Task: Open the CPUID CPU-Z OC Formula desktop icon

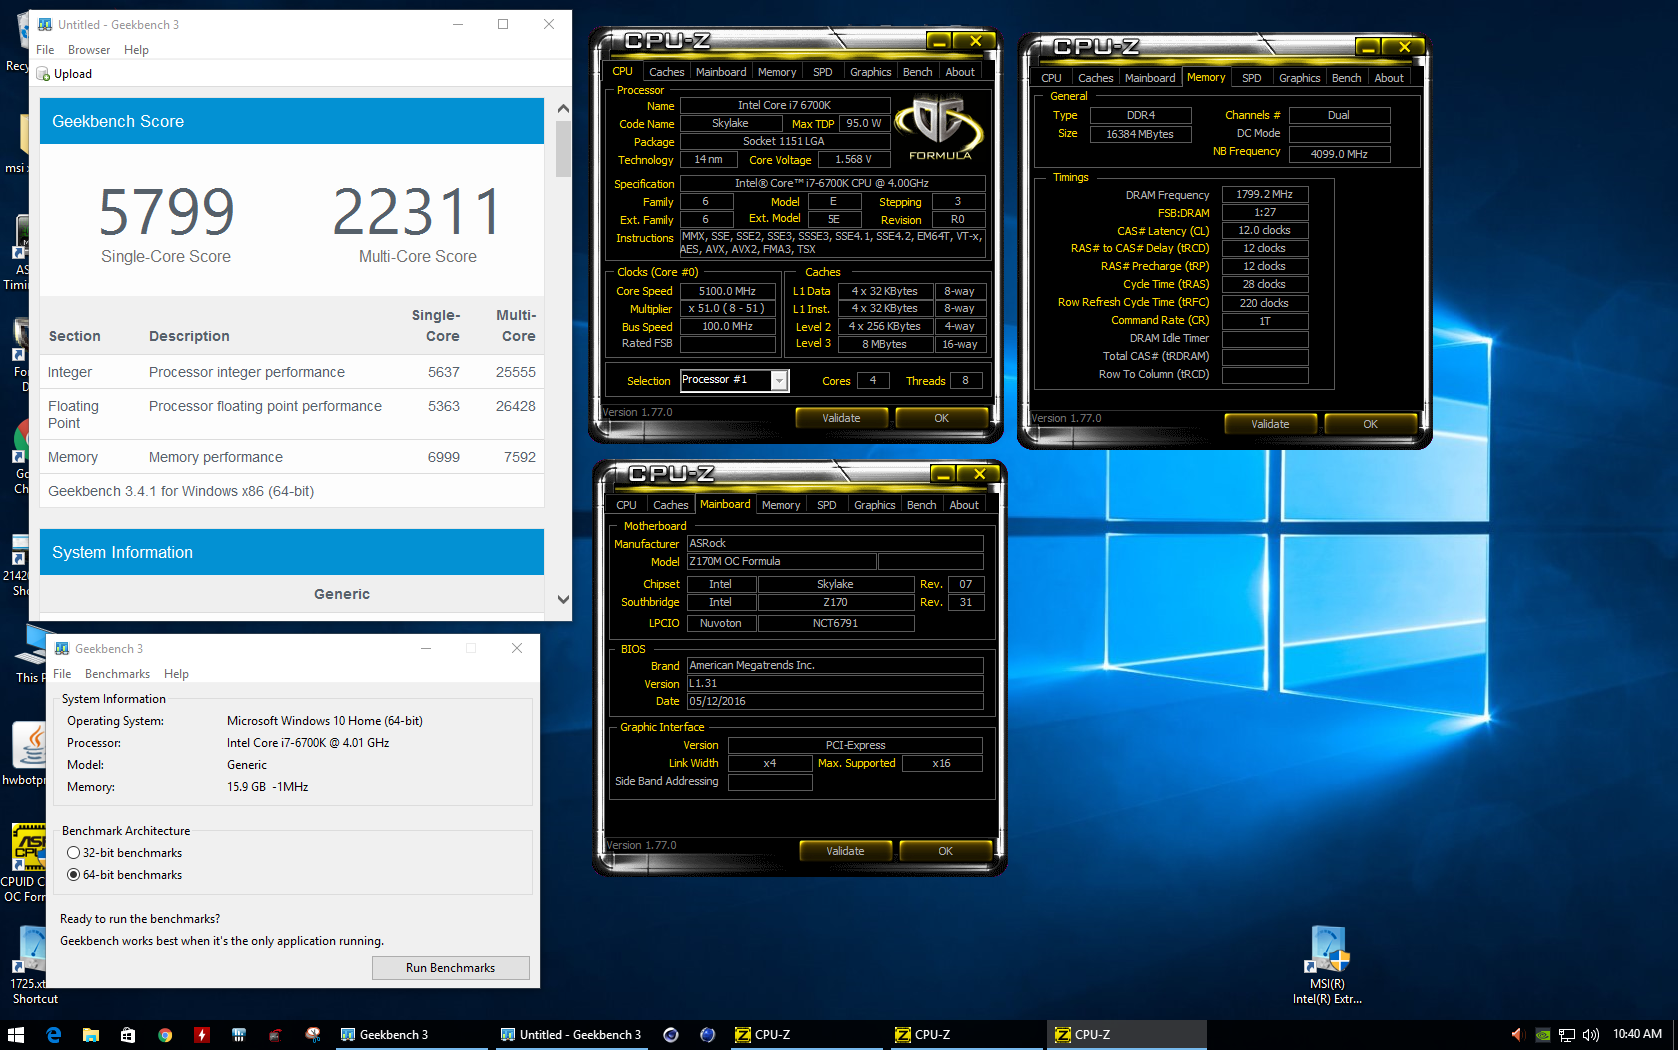Action: [26, 862]
